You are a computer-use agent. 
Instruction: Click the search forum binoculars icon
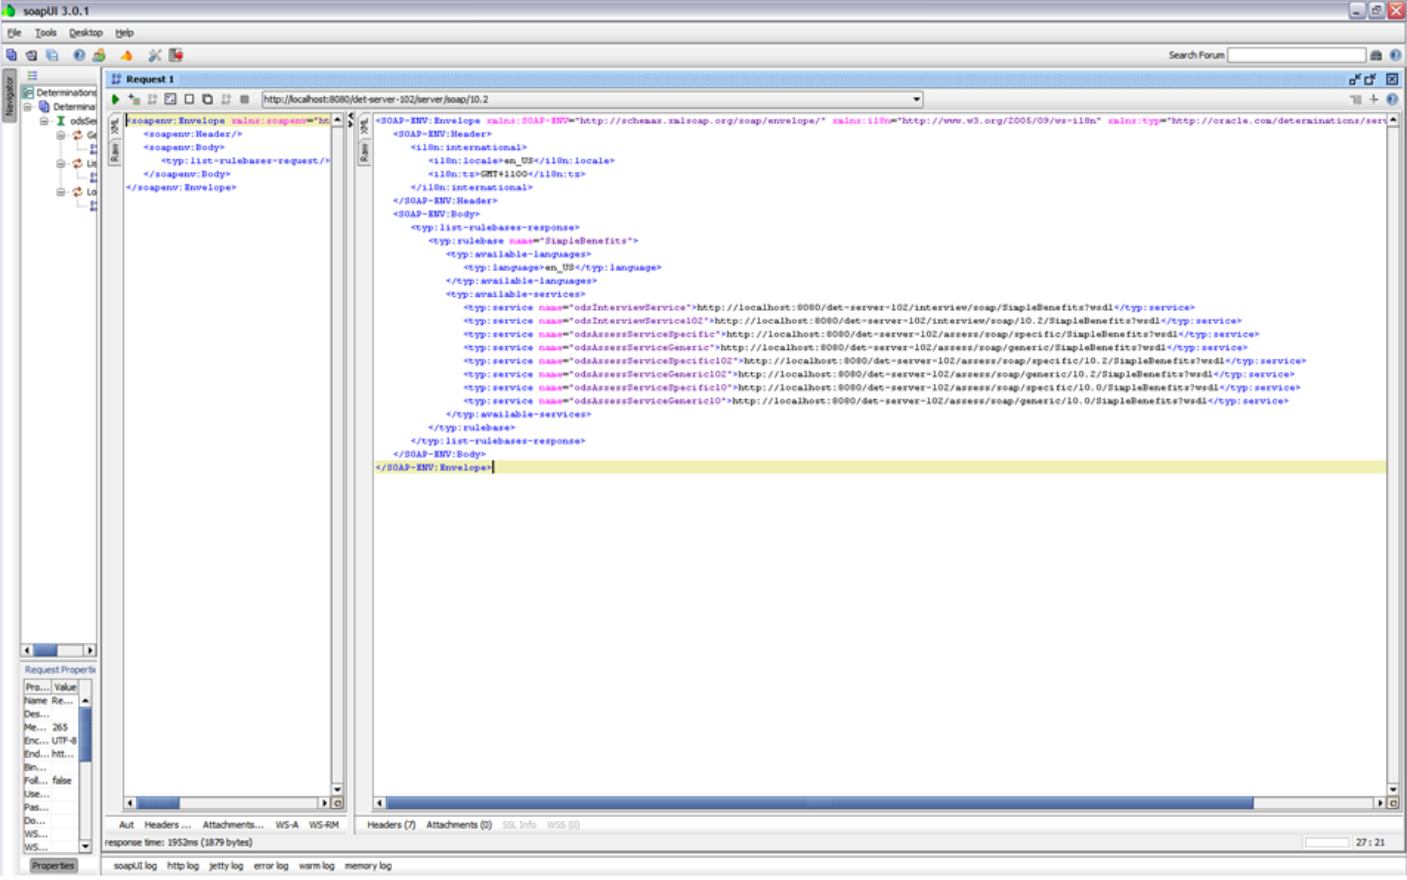pyautogui.click(x=1376, y=56)
